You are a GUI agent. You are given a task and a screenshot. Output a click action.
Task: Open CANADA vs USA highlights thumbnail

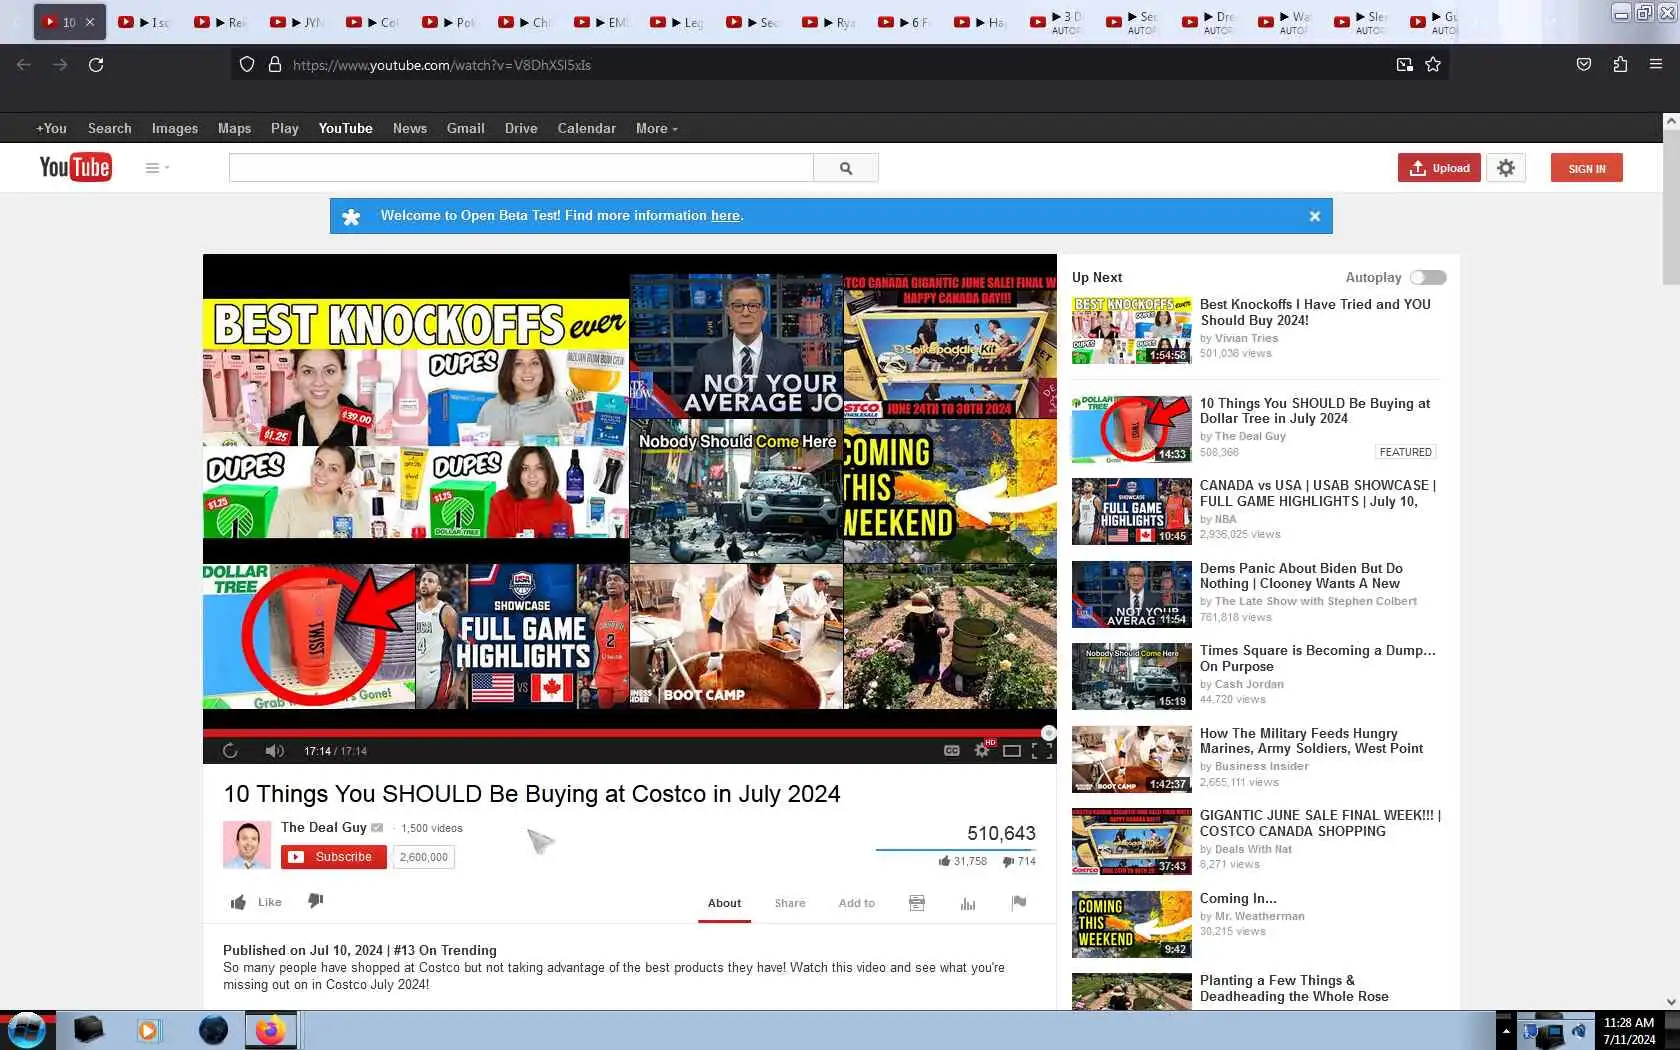click(1132, 511)
